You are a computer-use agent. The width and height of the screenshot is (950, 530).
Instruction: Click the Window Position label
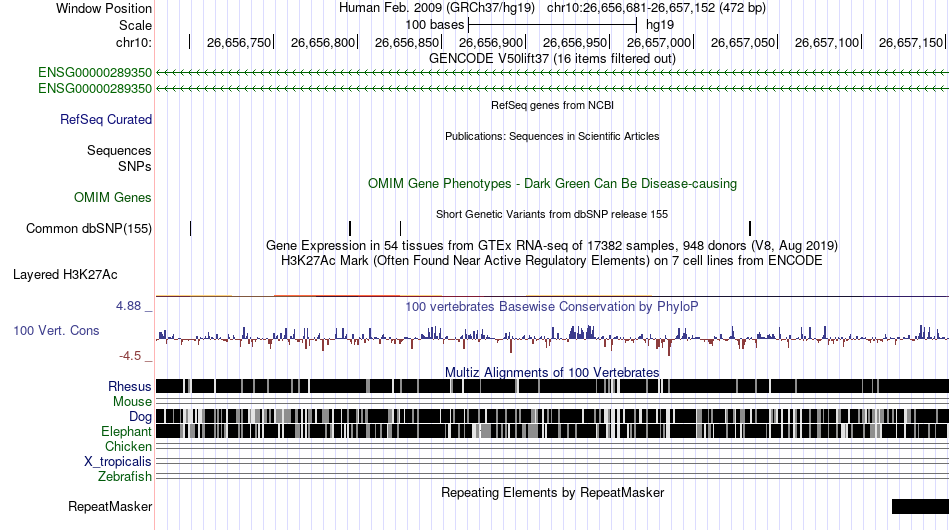click(x=104, y=8)
